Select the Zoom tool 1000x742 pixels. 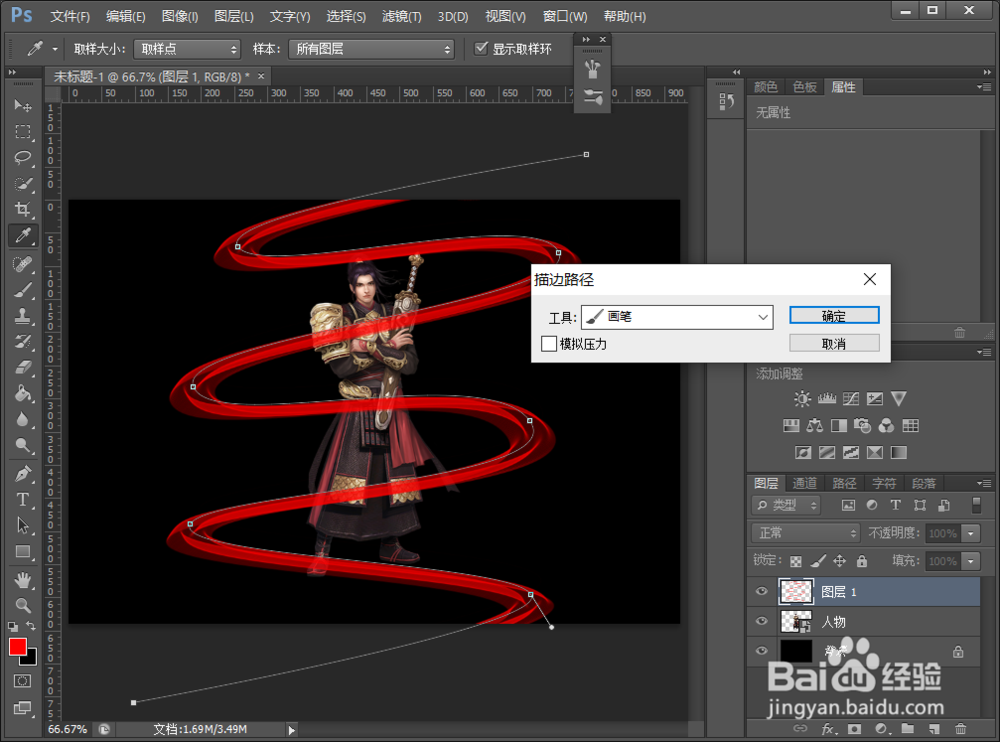23,605
